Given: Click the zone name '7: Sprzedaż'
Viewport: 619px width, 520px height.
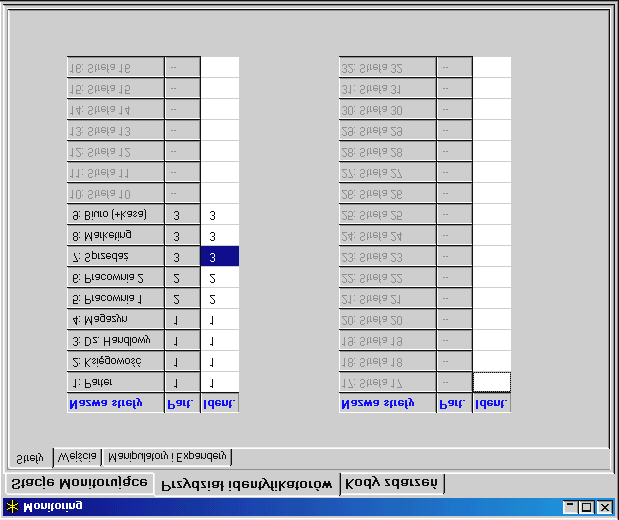Looking at the screenshot, I should (116, 257).
